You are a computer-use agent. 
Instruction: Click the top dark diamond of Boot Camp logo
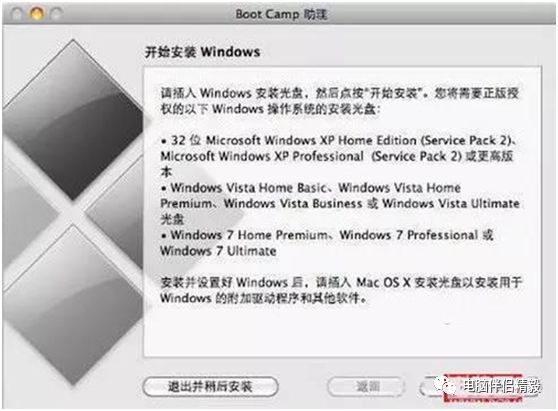[x=73, y=119]
